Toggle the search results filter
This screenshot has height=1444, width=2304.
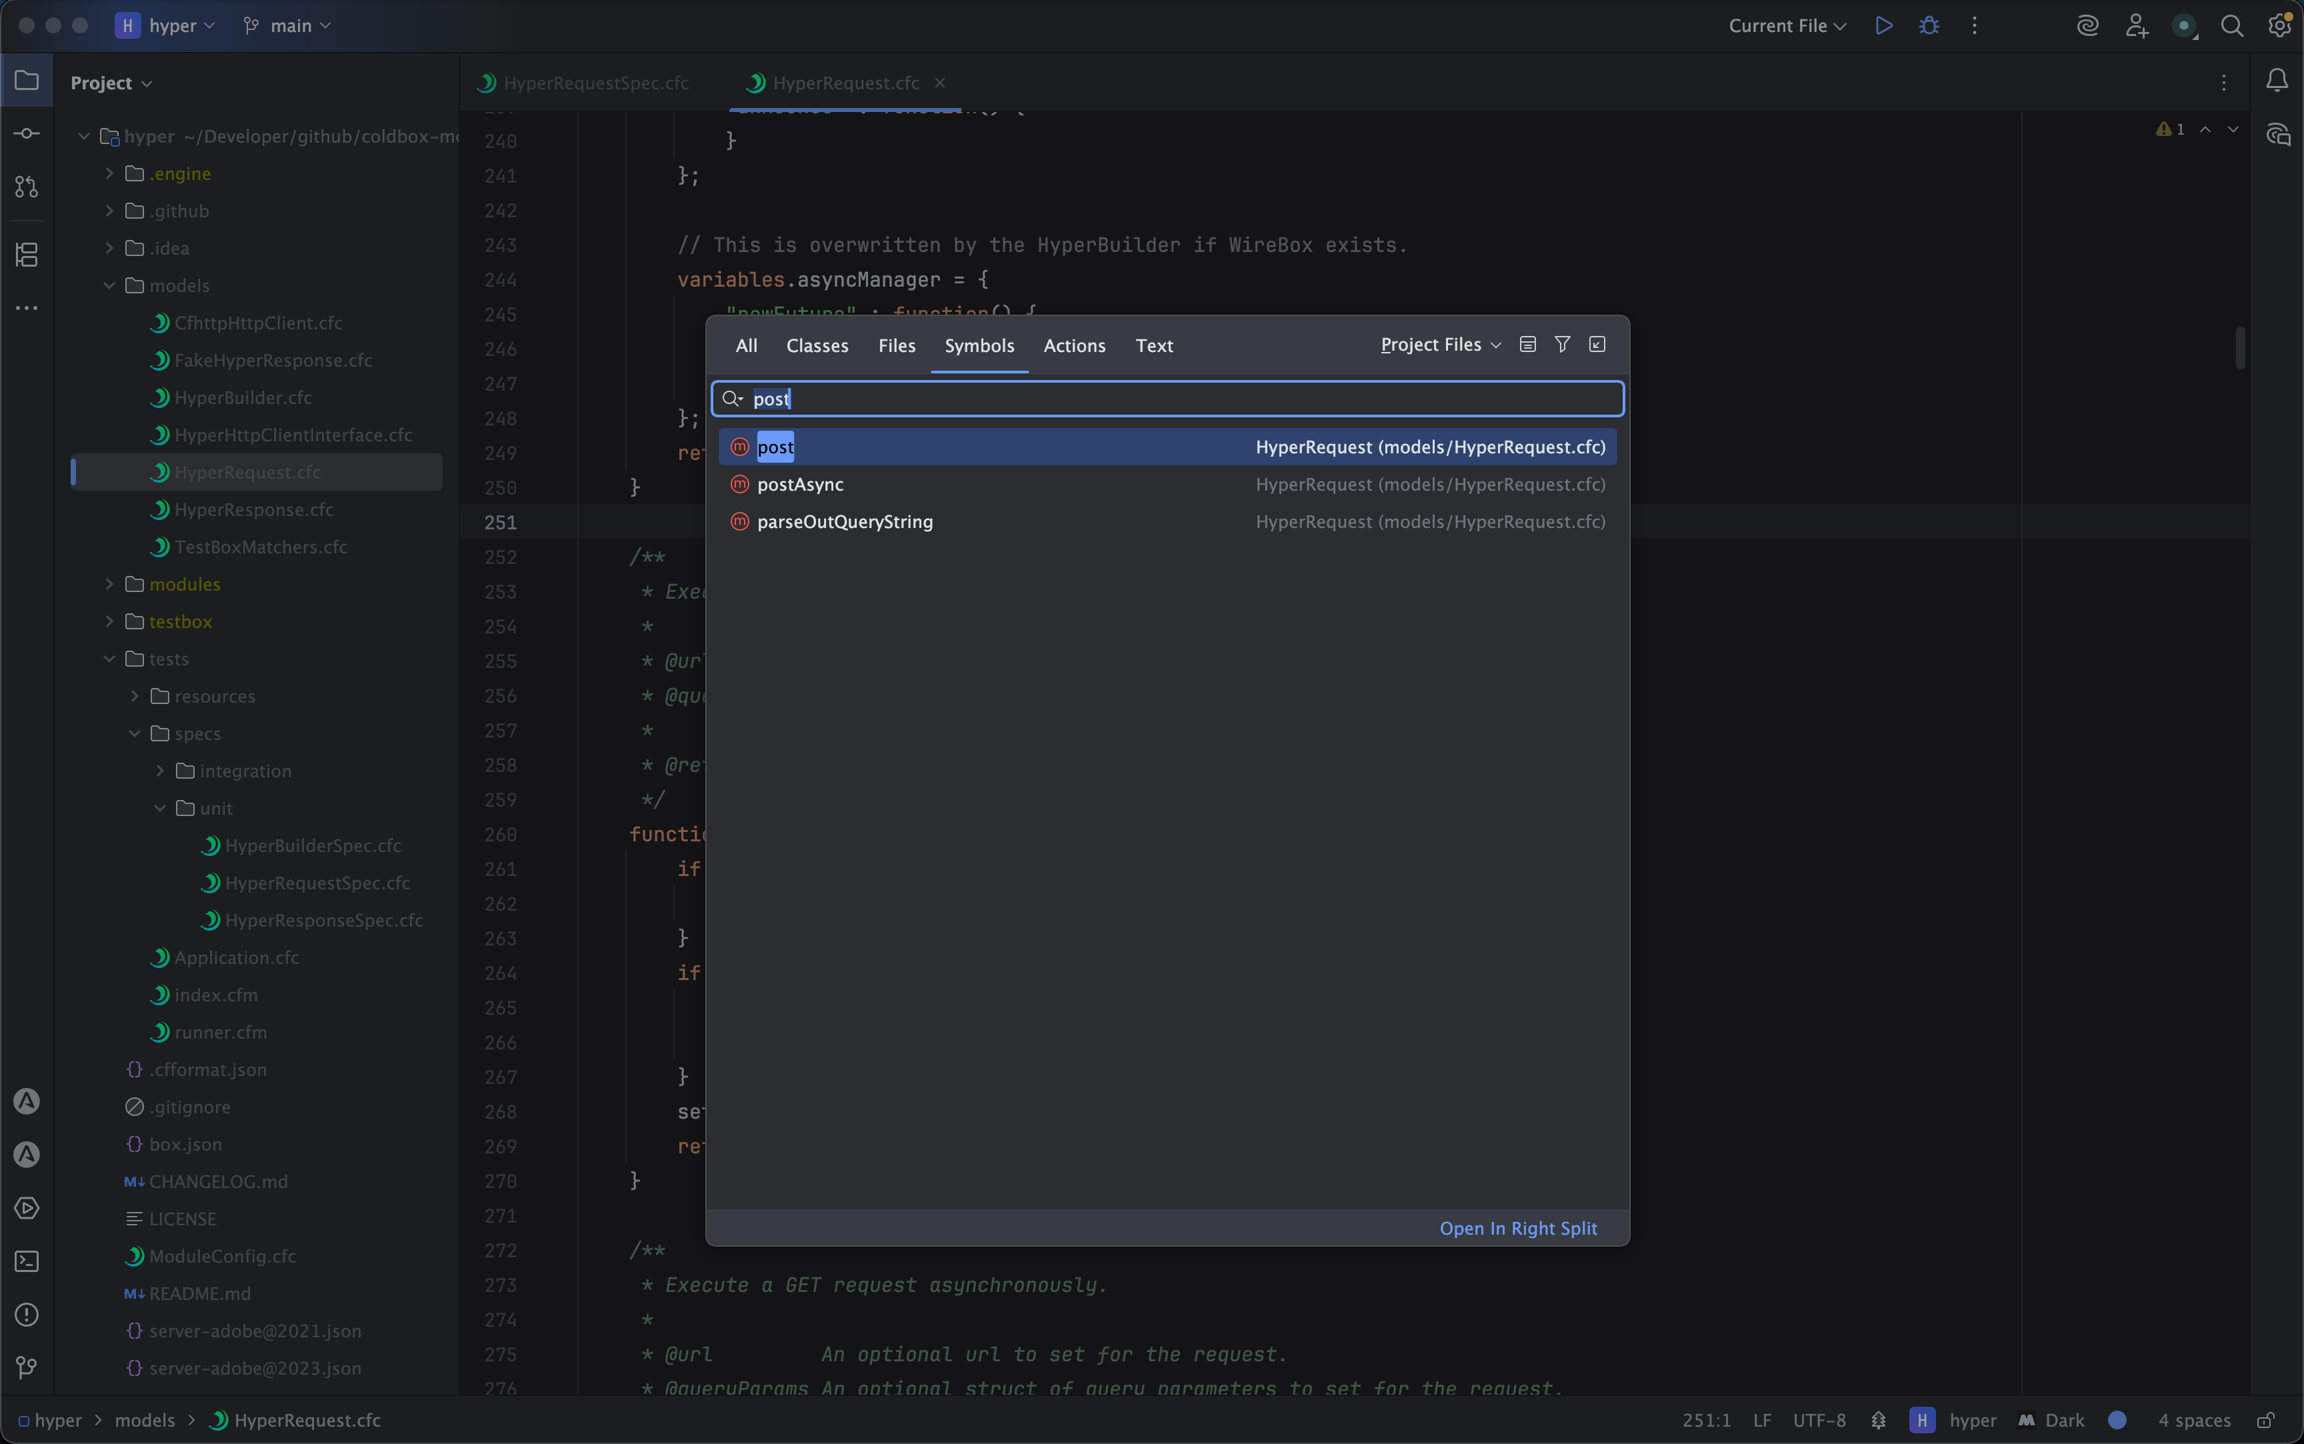(1562, 344)
